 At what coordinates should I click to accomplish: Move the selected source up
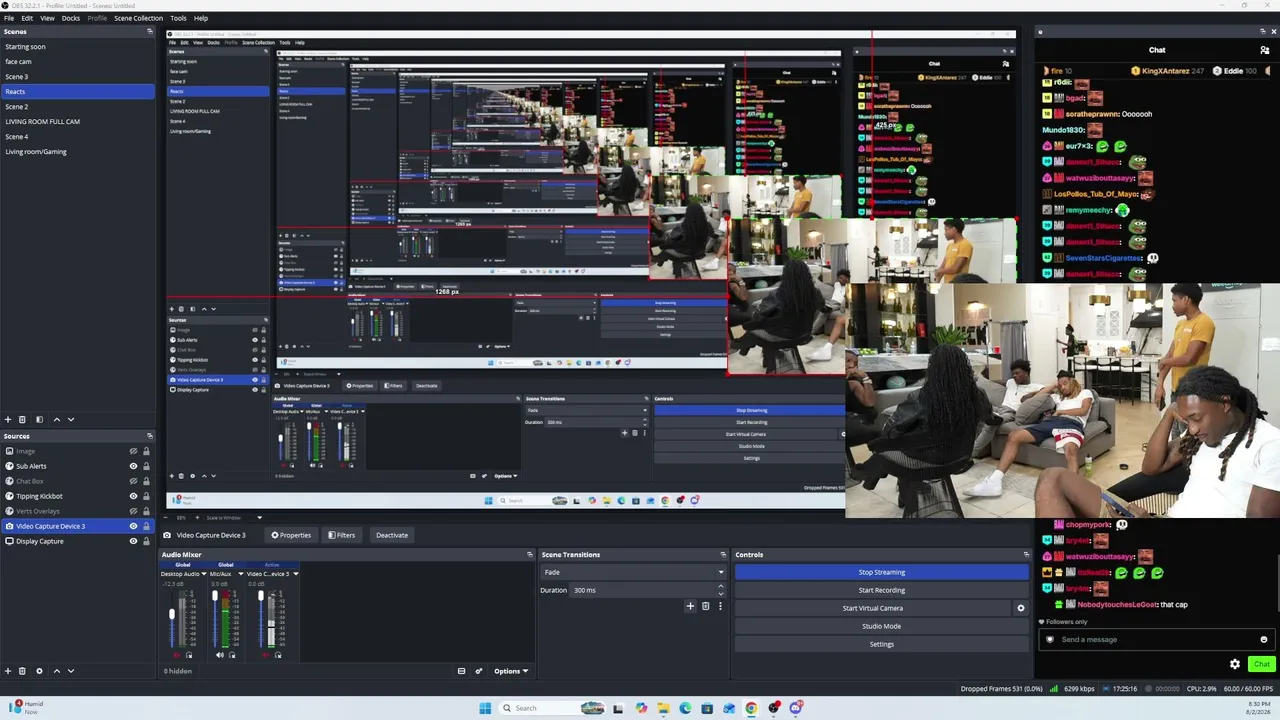click(x=56, y=671)
